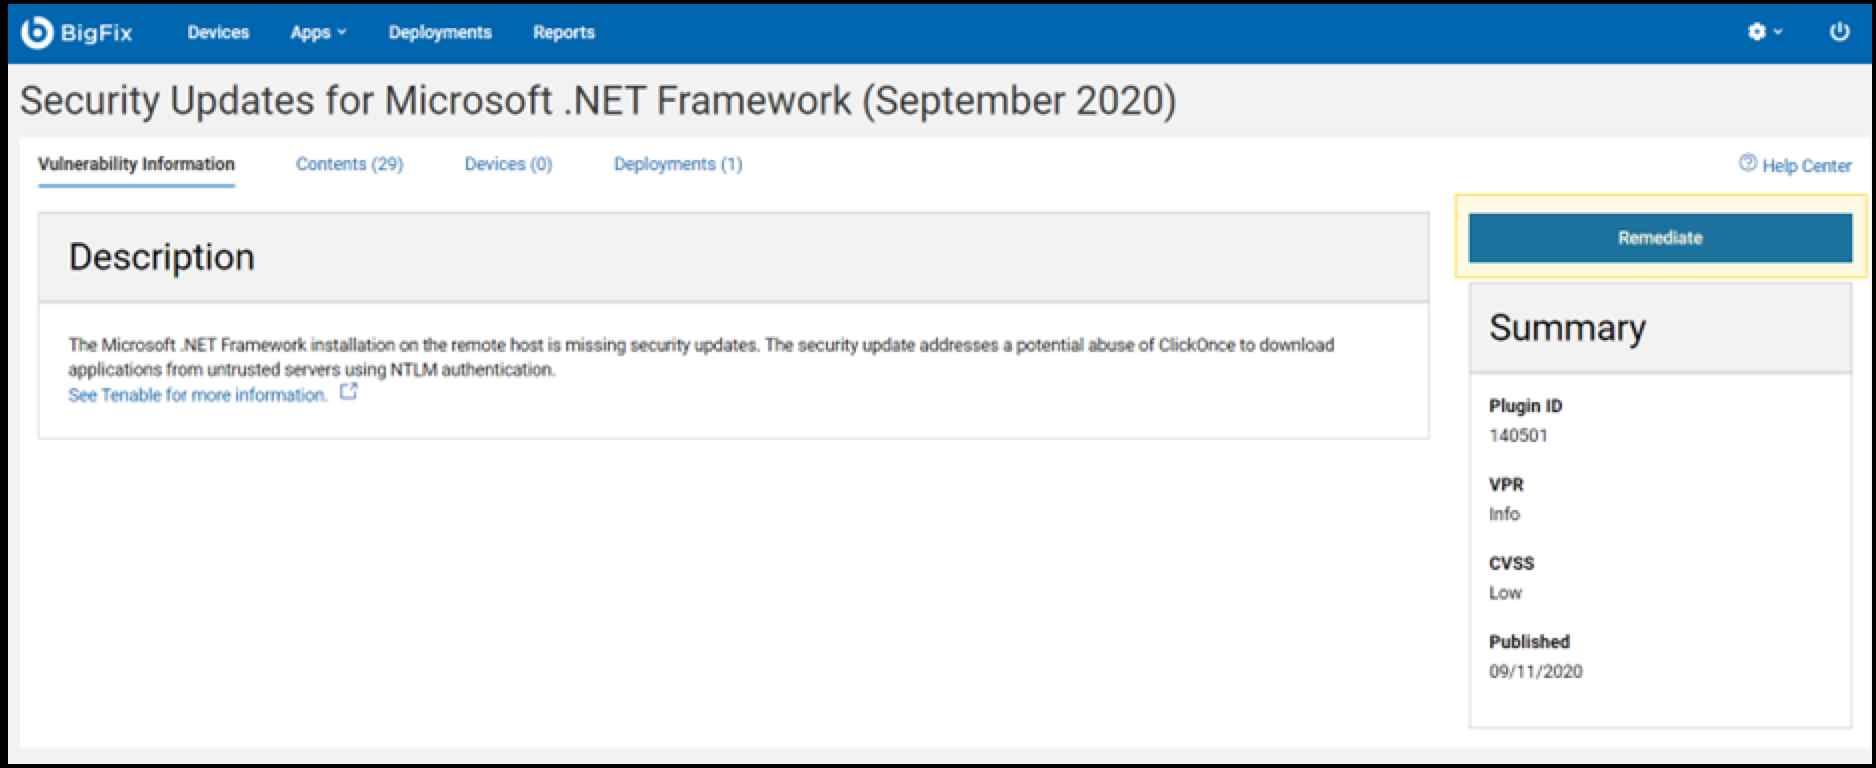The width and height of the screenshot is (1876, 768).
Task: Click the Security Updates page title
Action: [x=598, y=101]
